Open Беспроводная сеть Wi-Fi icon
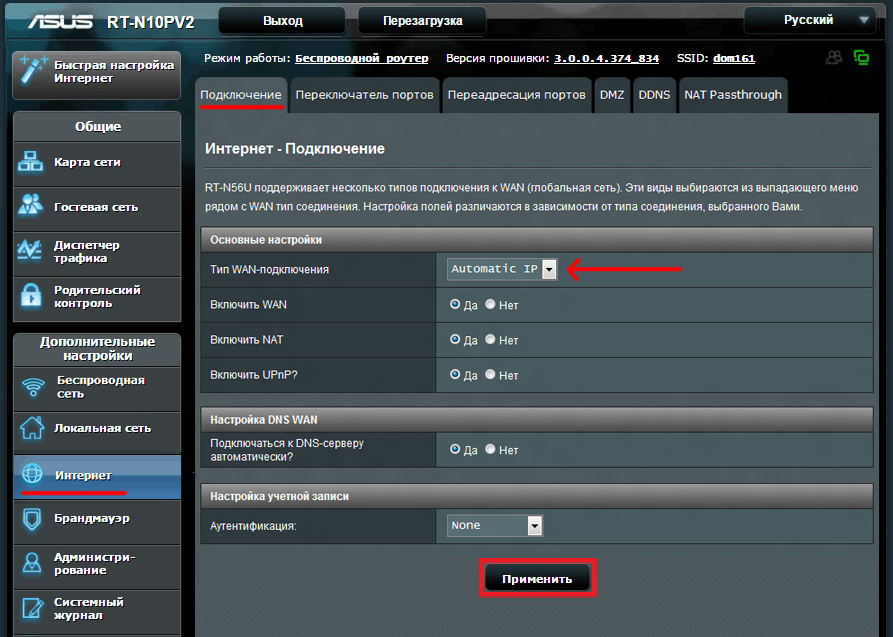Viewport: 893px width, 637px height. 33,387
